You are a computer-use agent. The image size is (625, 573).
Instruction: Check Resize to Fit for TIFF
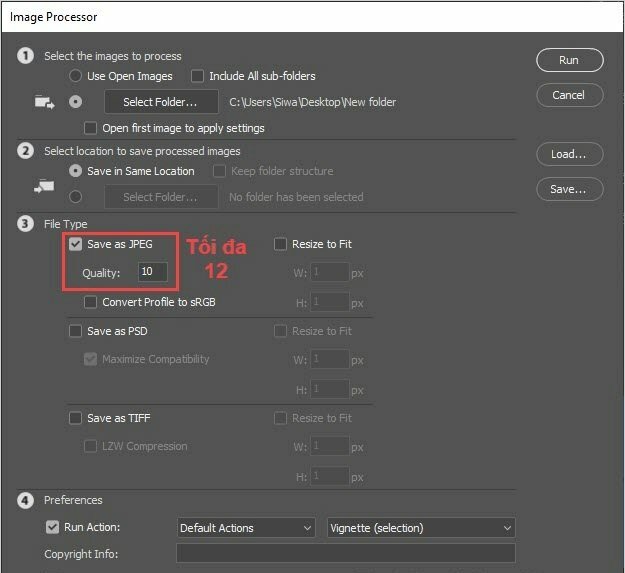coord(280,418)
